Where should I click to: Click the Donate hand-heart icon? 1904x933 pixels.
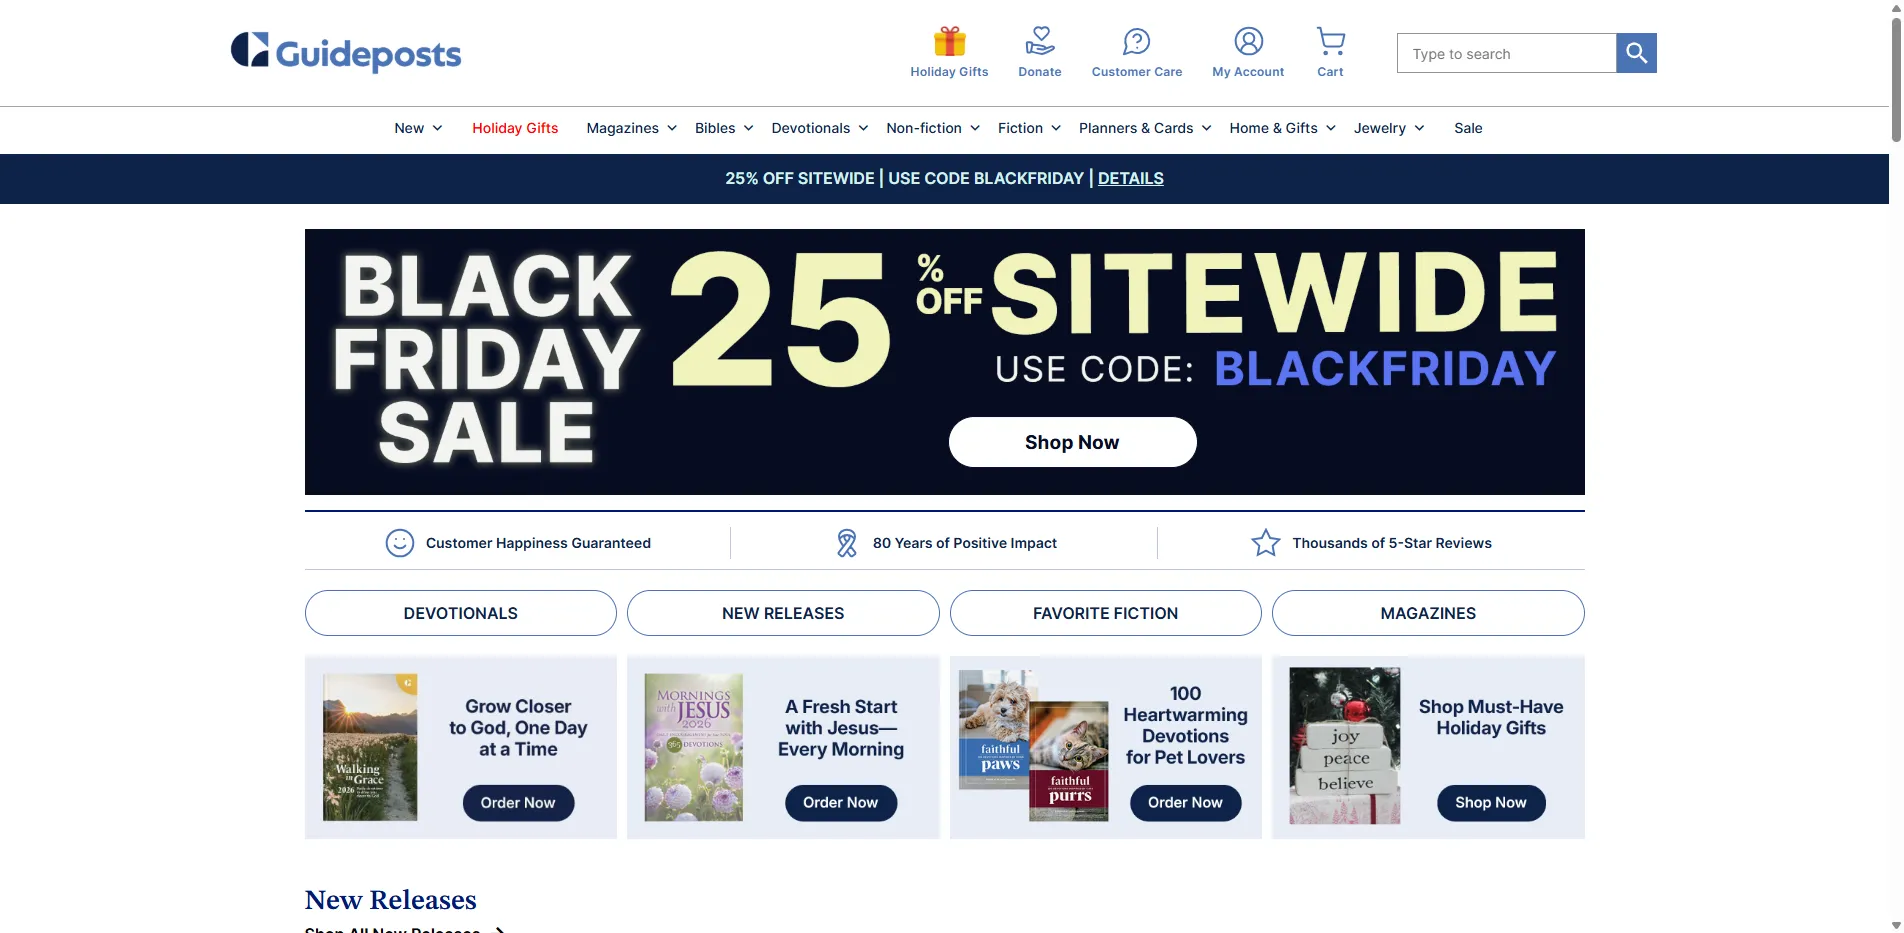(1040, 42)
